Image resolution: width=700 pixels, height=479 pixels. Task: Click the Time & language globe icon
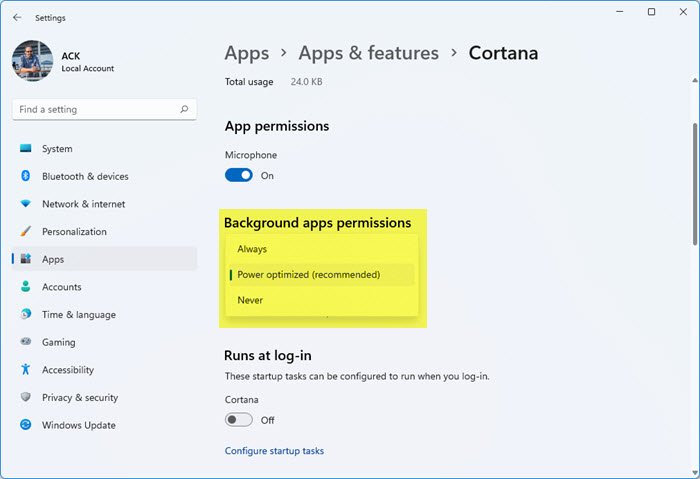click(x=26, y=315)
